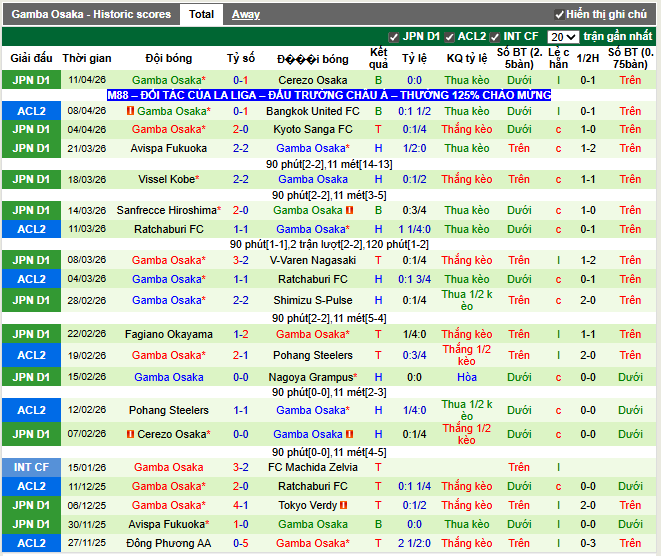
Task: Click the JPN D1 league badge for 11/04/26
Action: coord(31,80)
